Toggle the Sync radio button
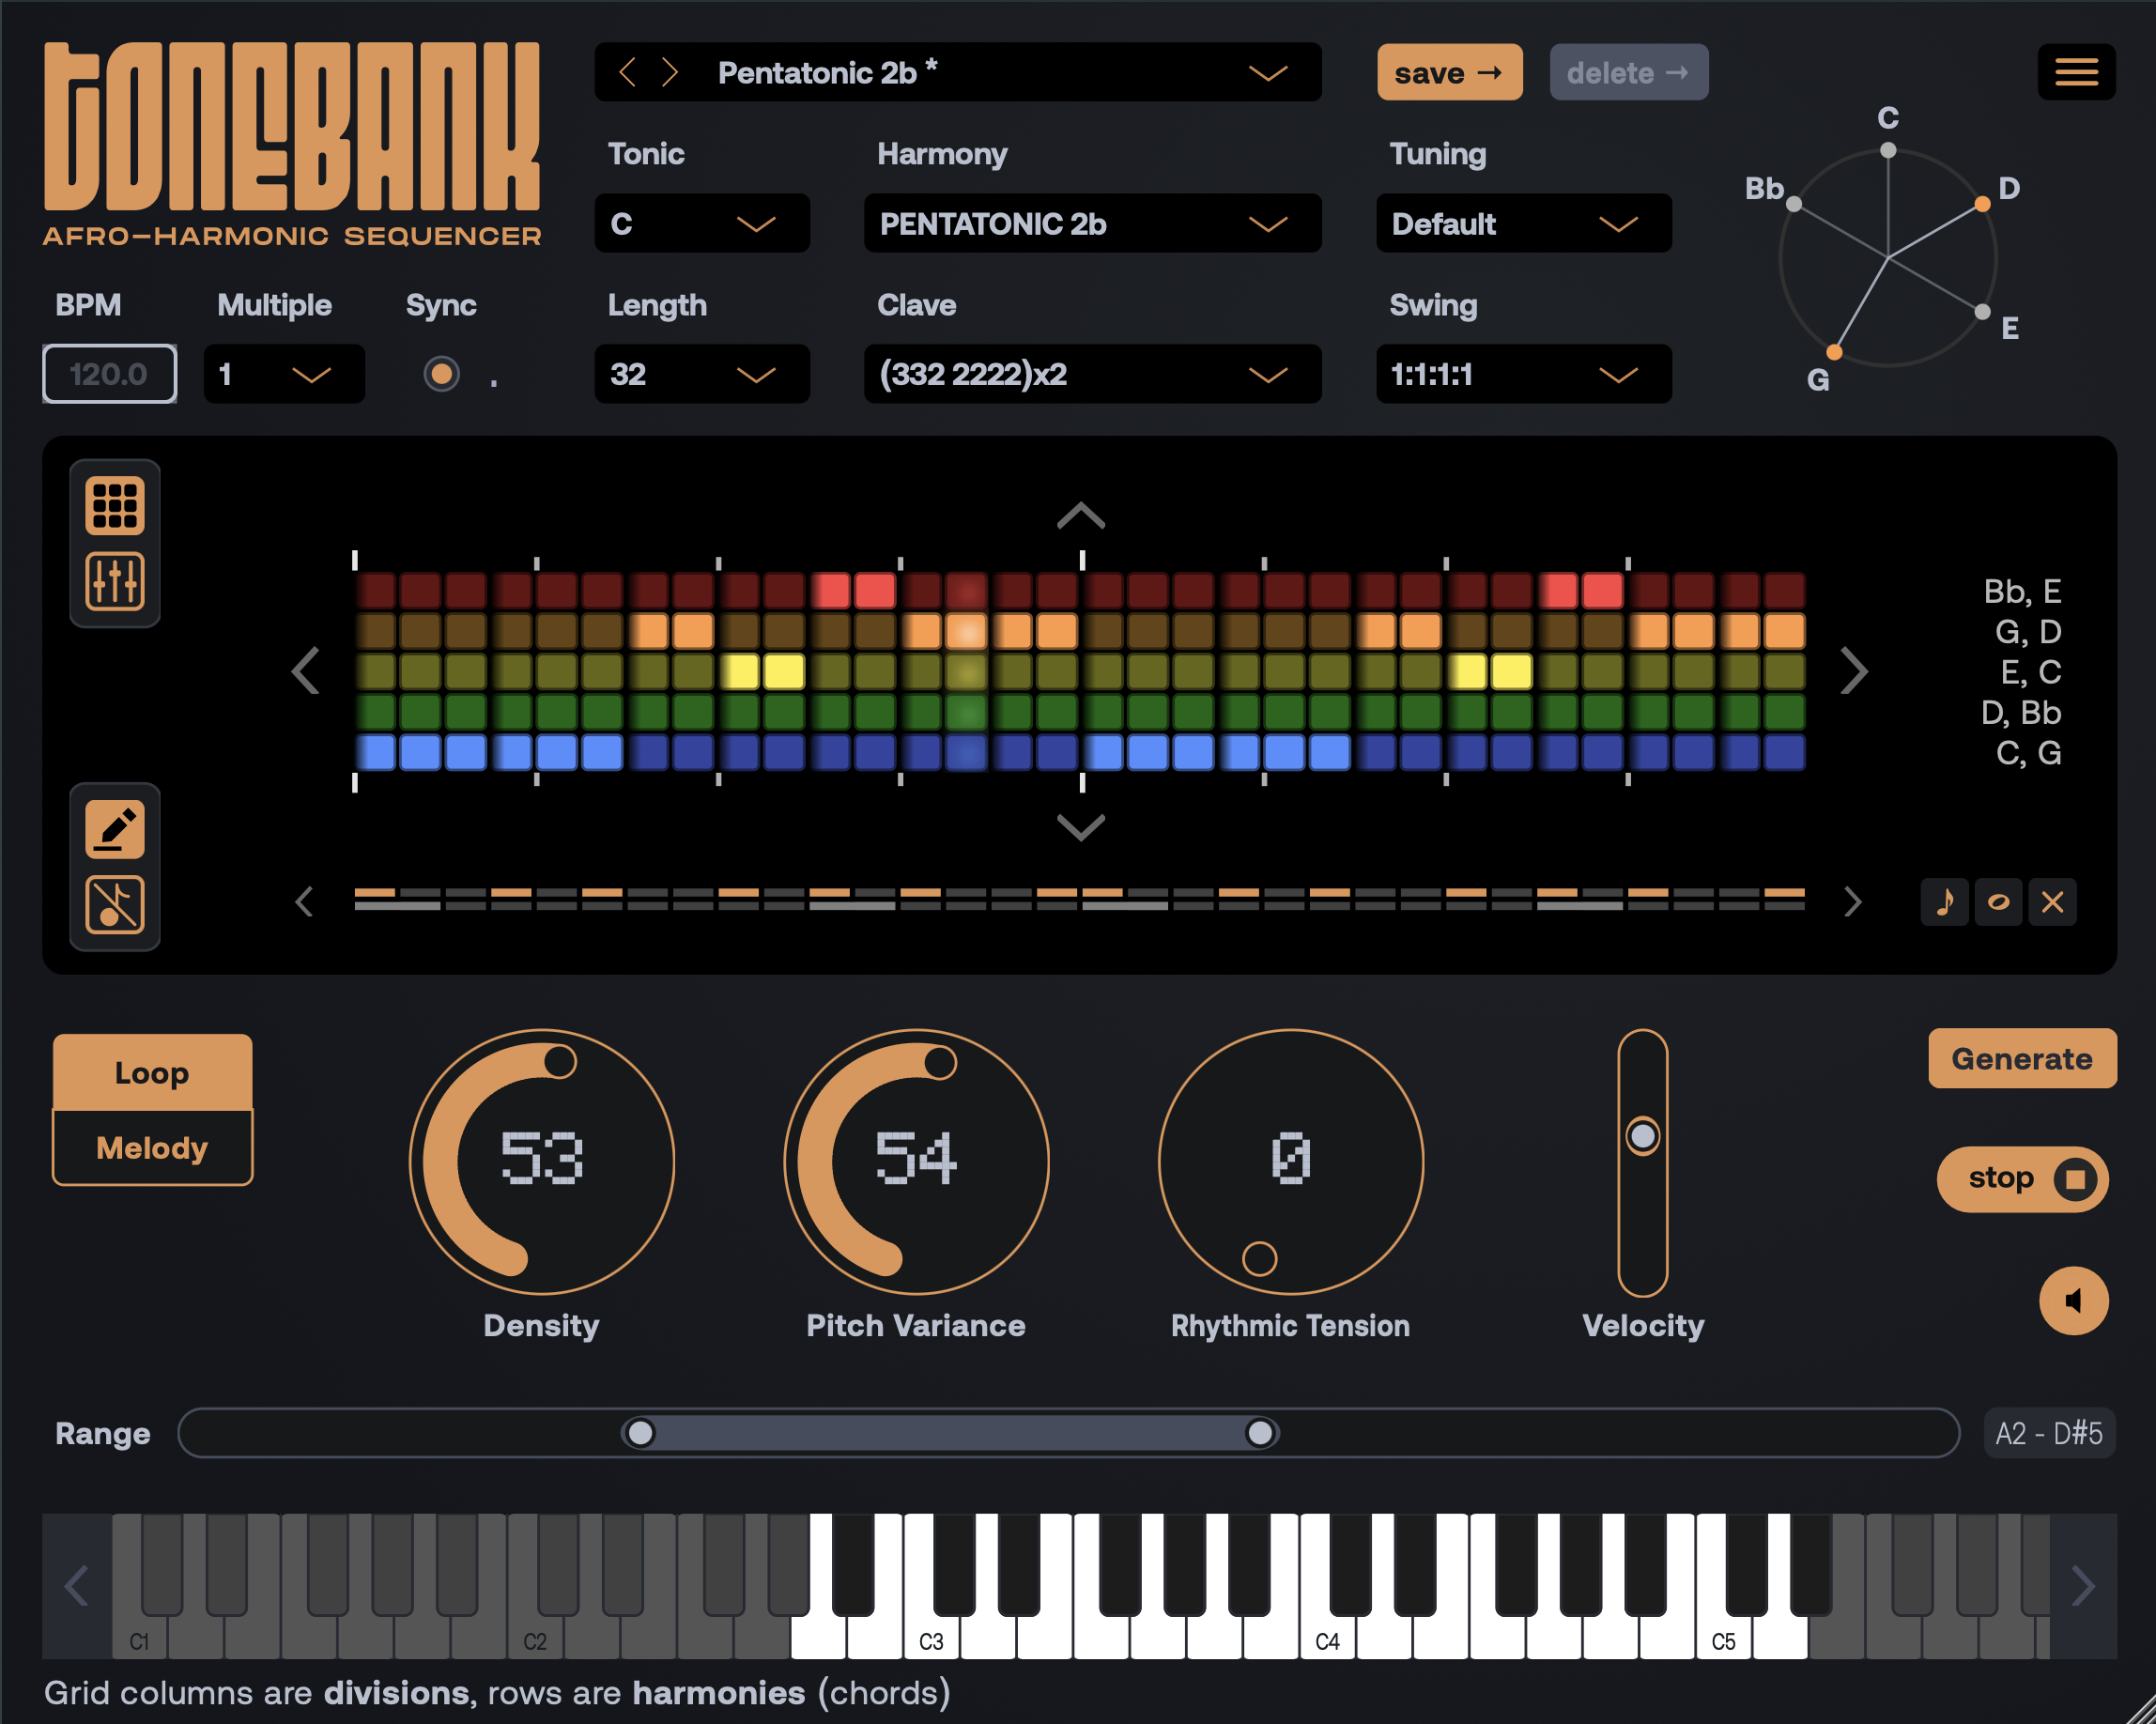The height and width of the screenshot is (1724, 2156). click(442, 374)
